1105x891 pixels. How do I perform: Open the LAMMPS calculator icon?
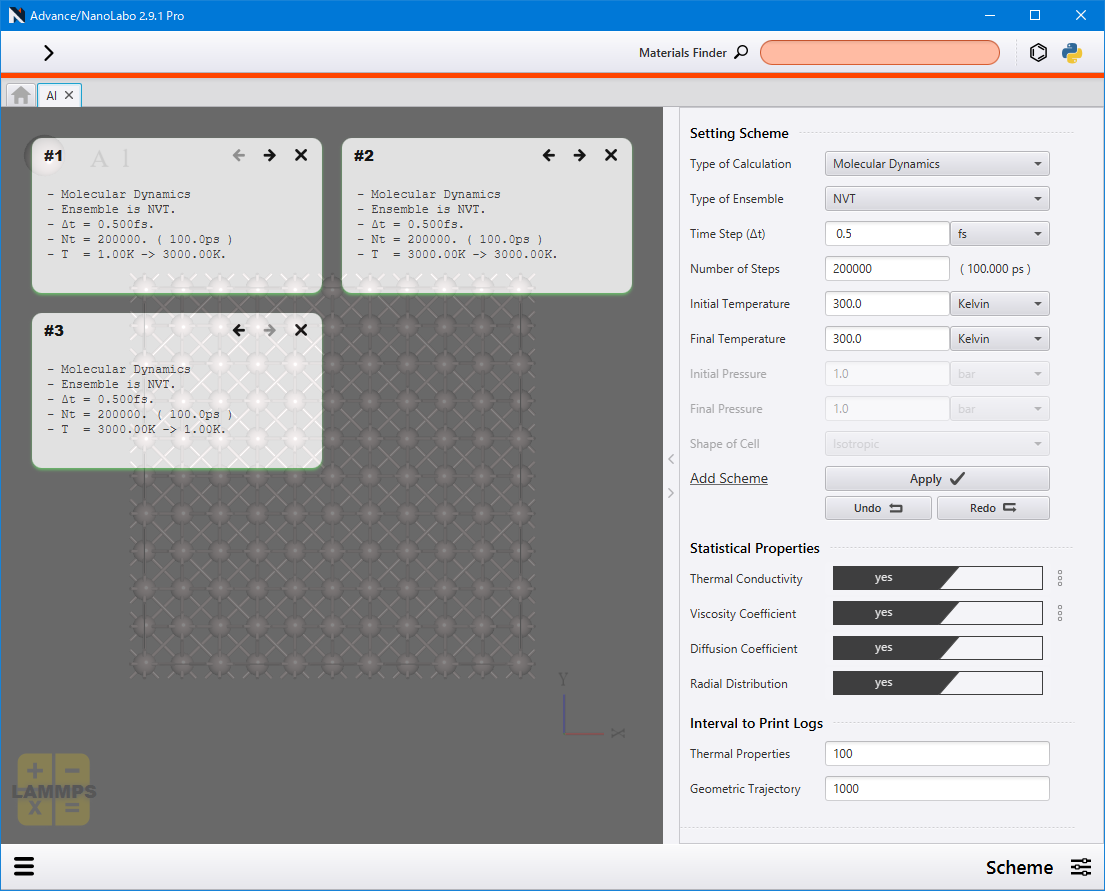[54, 789]
